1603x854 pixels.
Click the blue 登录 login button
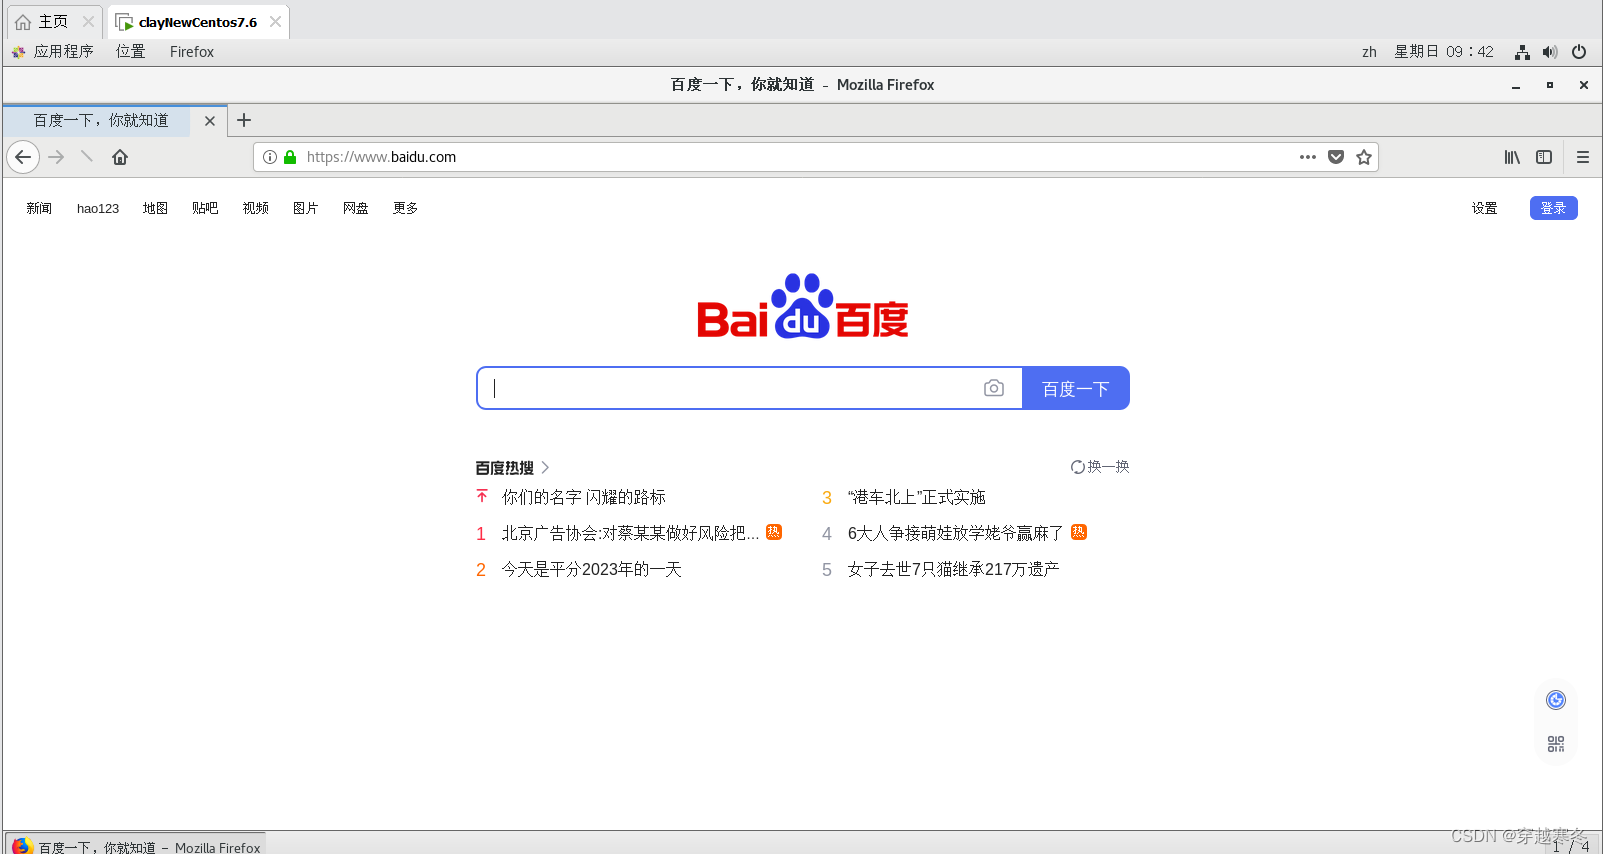(1554, 208)
